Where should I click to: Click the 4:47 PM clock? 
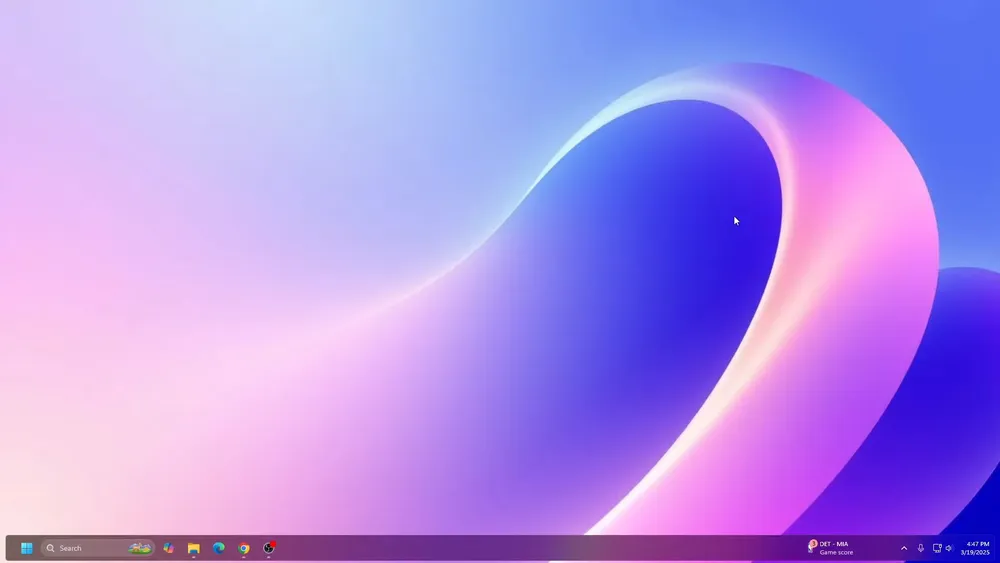click(977, 544)
